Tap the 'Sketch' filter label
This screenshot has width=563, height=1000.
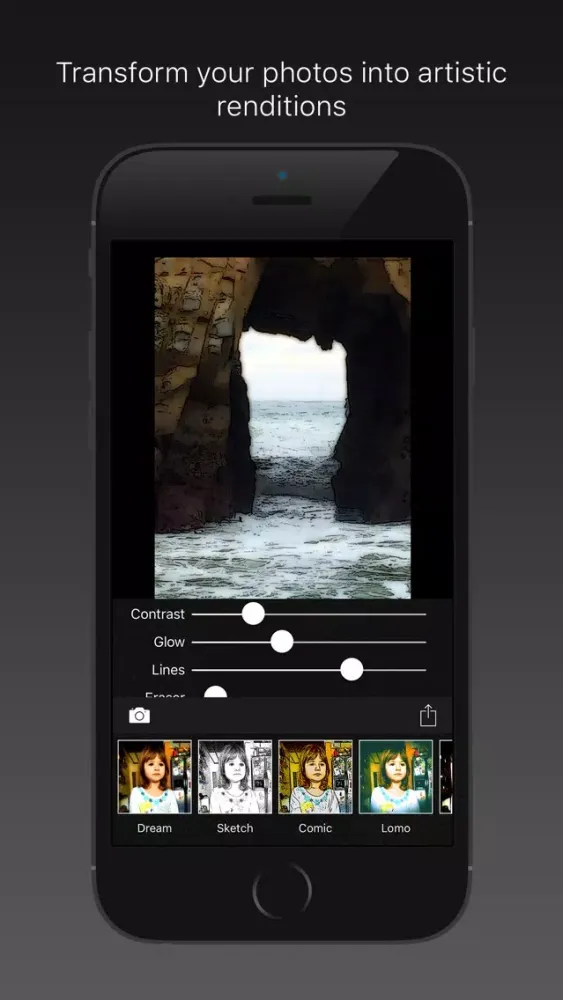pyautogui.click(x=235, y=828)
